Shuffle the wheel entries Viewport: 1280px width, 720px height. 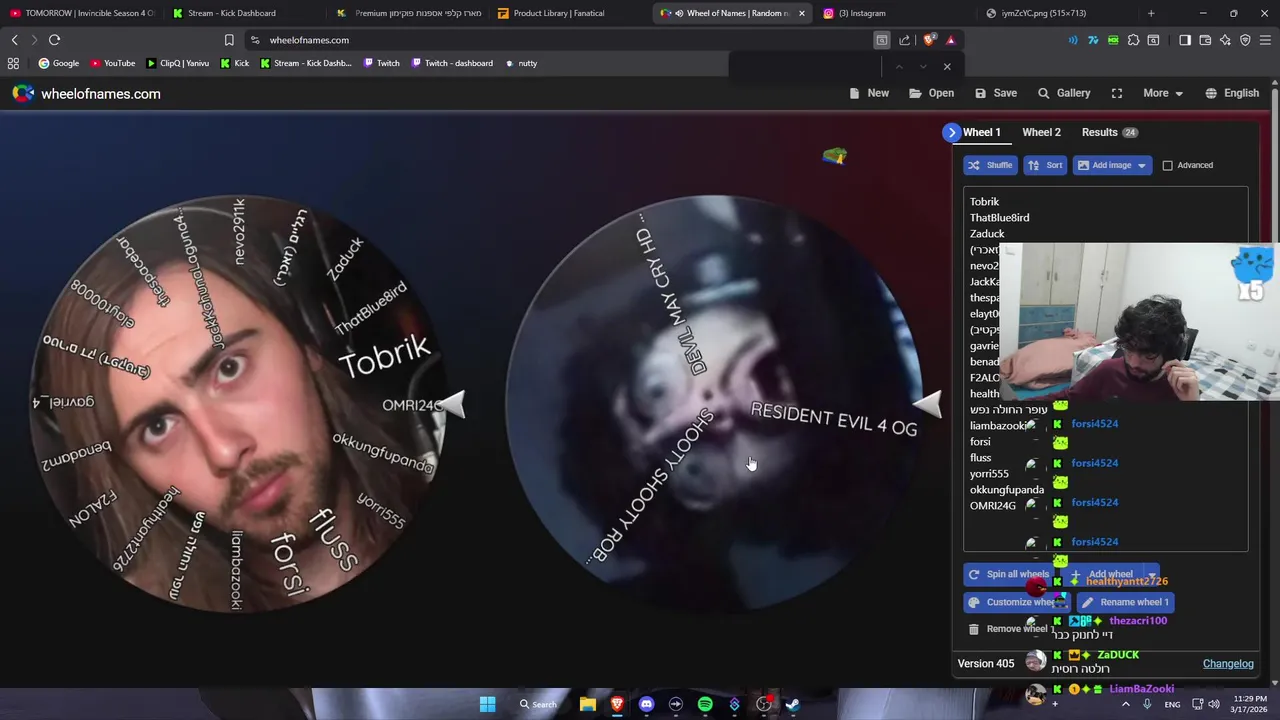(x=990, y=165)
